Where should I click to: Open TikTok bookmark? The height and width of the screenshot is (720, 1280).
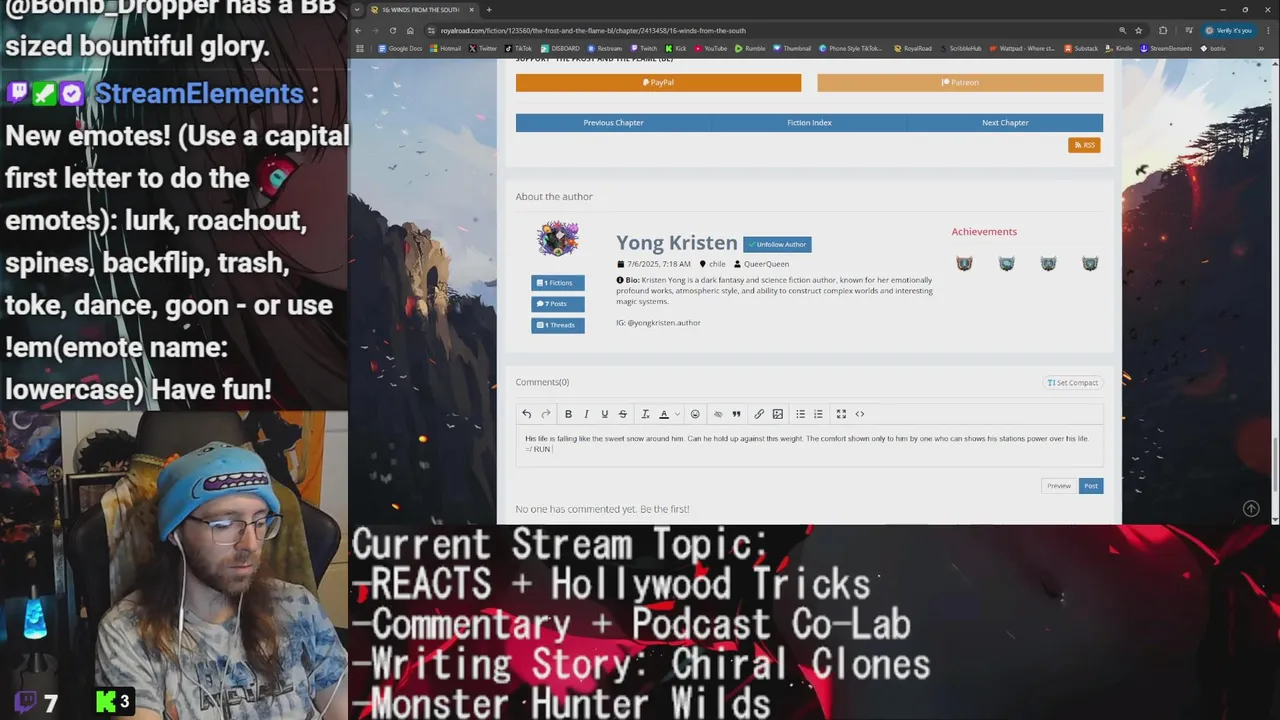pos(519,48)
